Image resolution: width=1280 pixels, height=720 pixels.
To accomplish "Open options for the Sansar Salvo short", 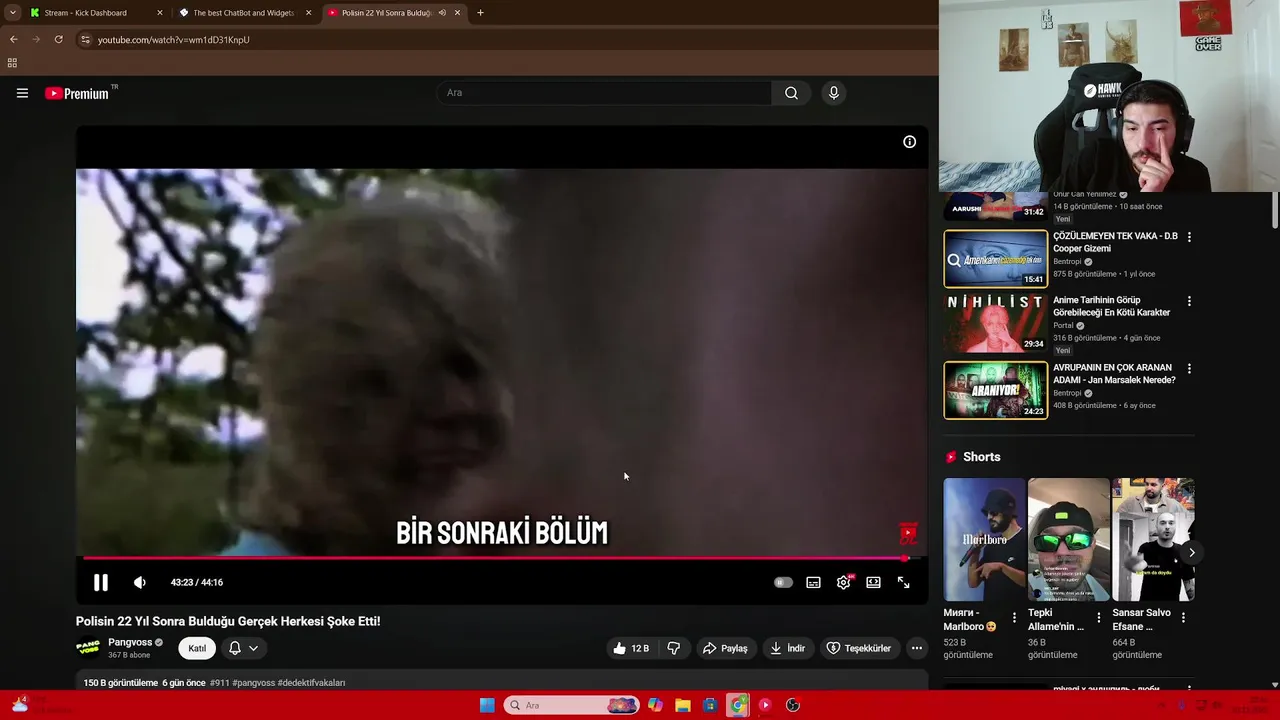I will click(x=1183, y=618).
